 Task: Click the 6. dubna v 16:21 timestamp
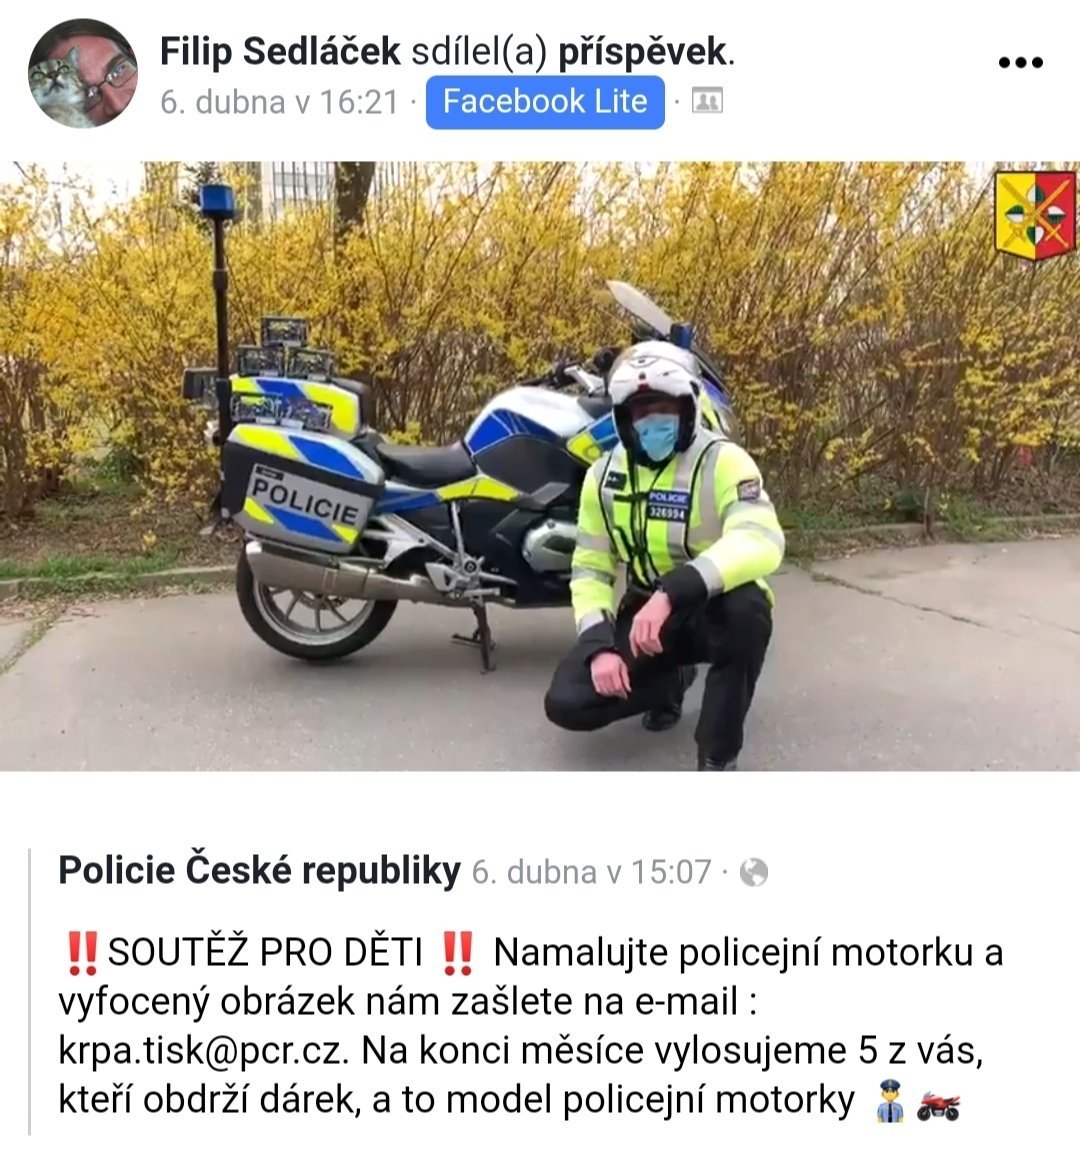coord(279,102)
